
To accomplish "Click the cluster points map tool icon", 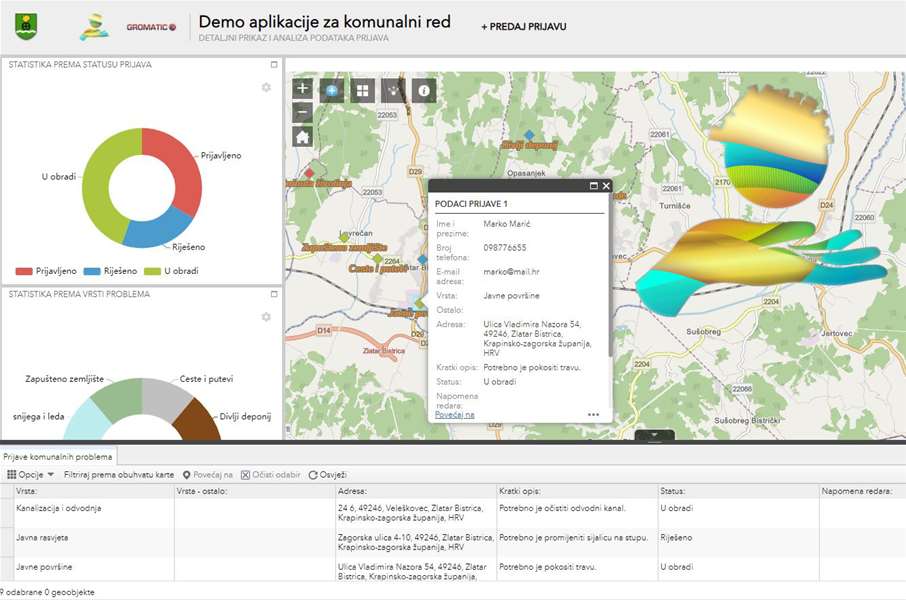I will (393, 90).
